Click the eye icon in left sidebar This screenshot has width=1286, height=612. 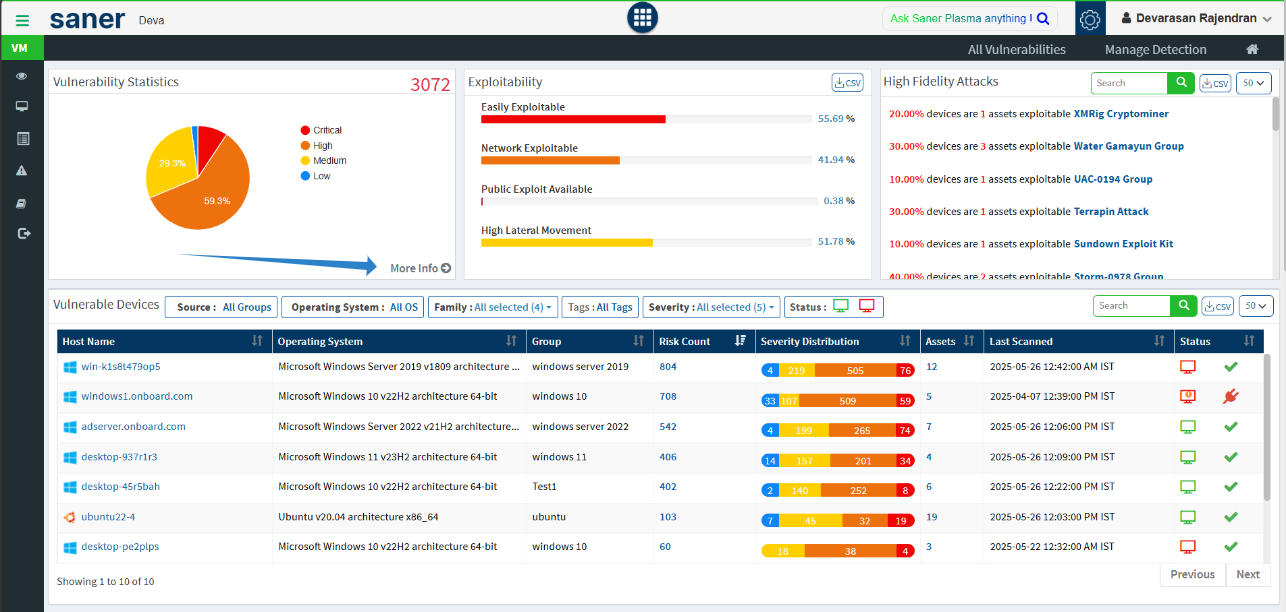pyautogui.click(x=22, y=76)
